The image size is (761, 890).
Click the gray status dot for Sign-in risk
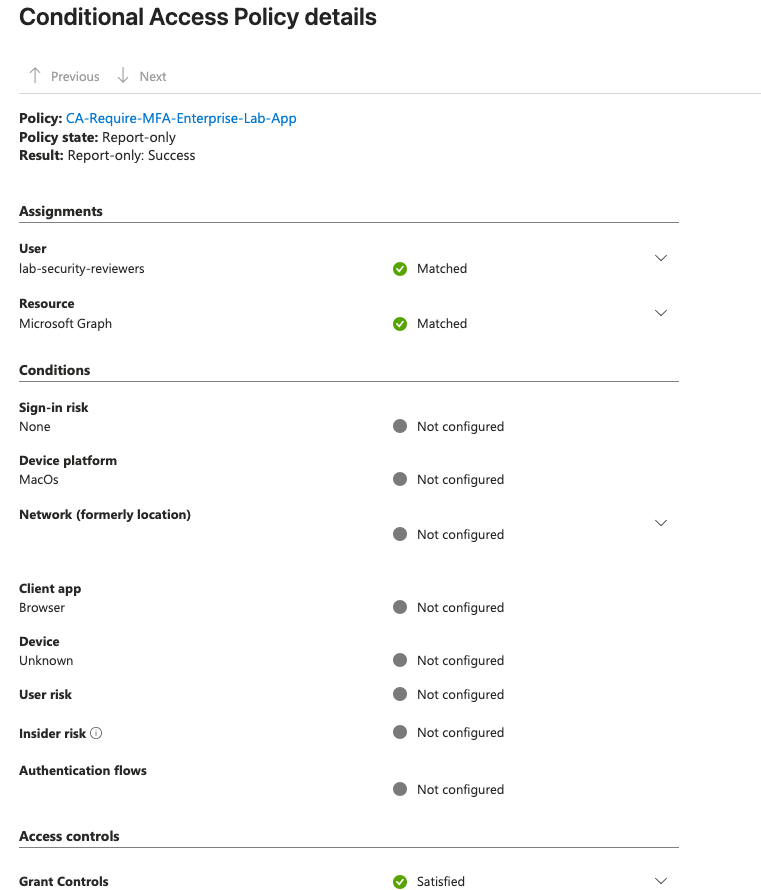pyautogui.click(x=400, y=426)
